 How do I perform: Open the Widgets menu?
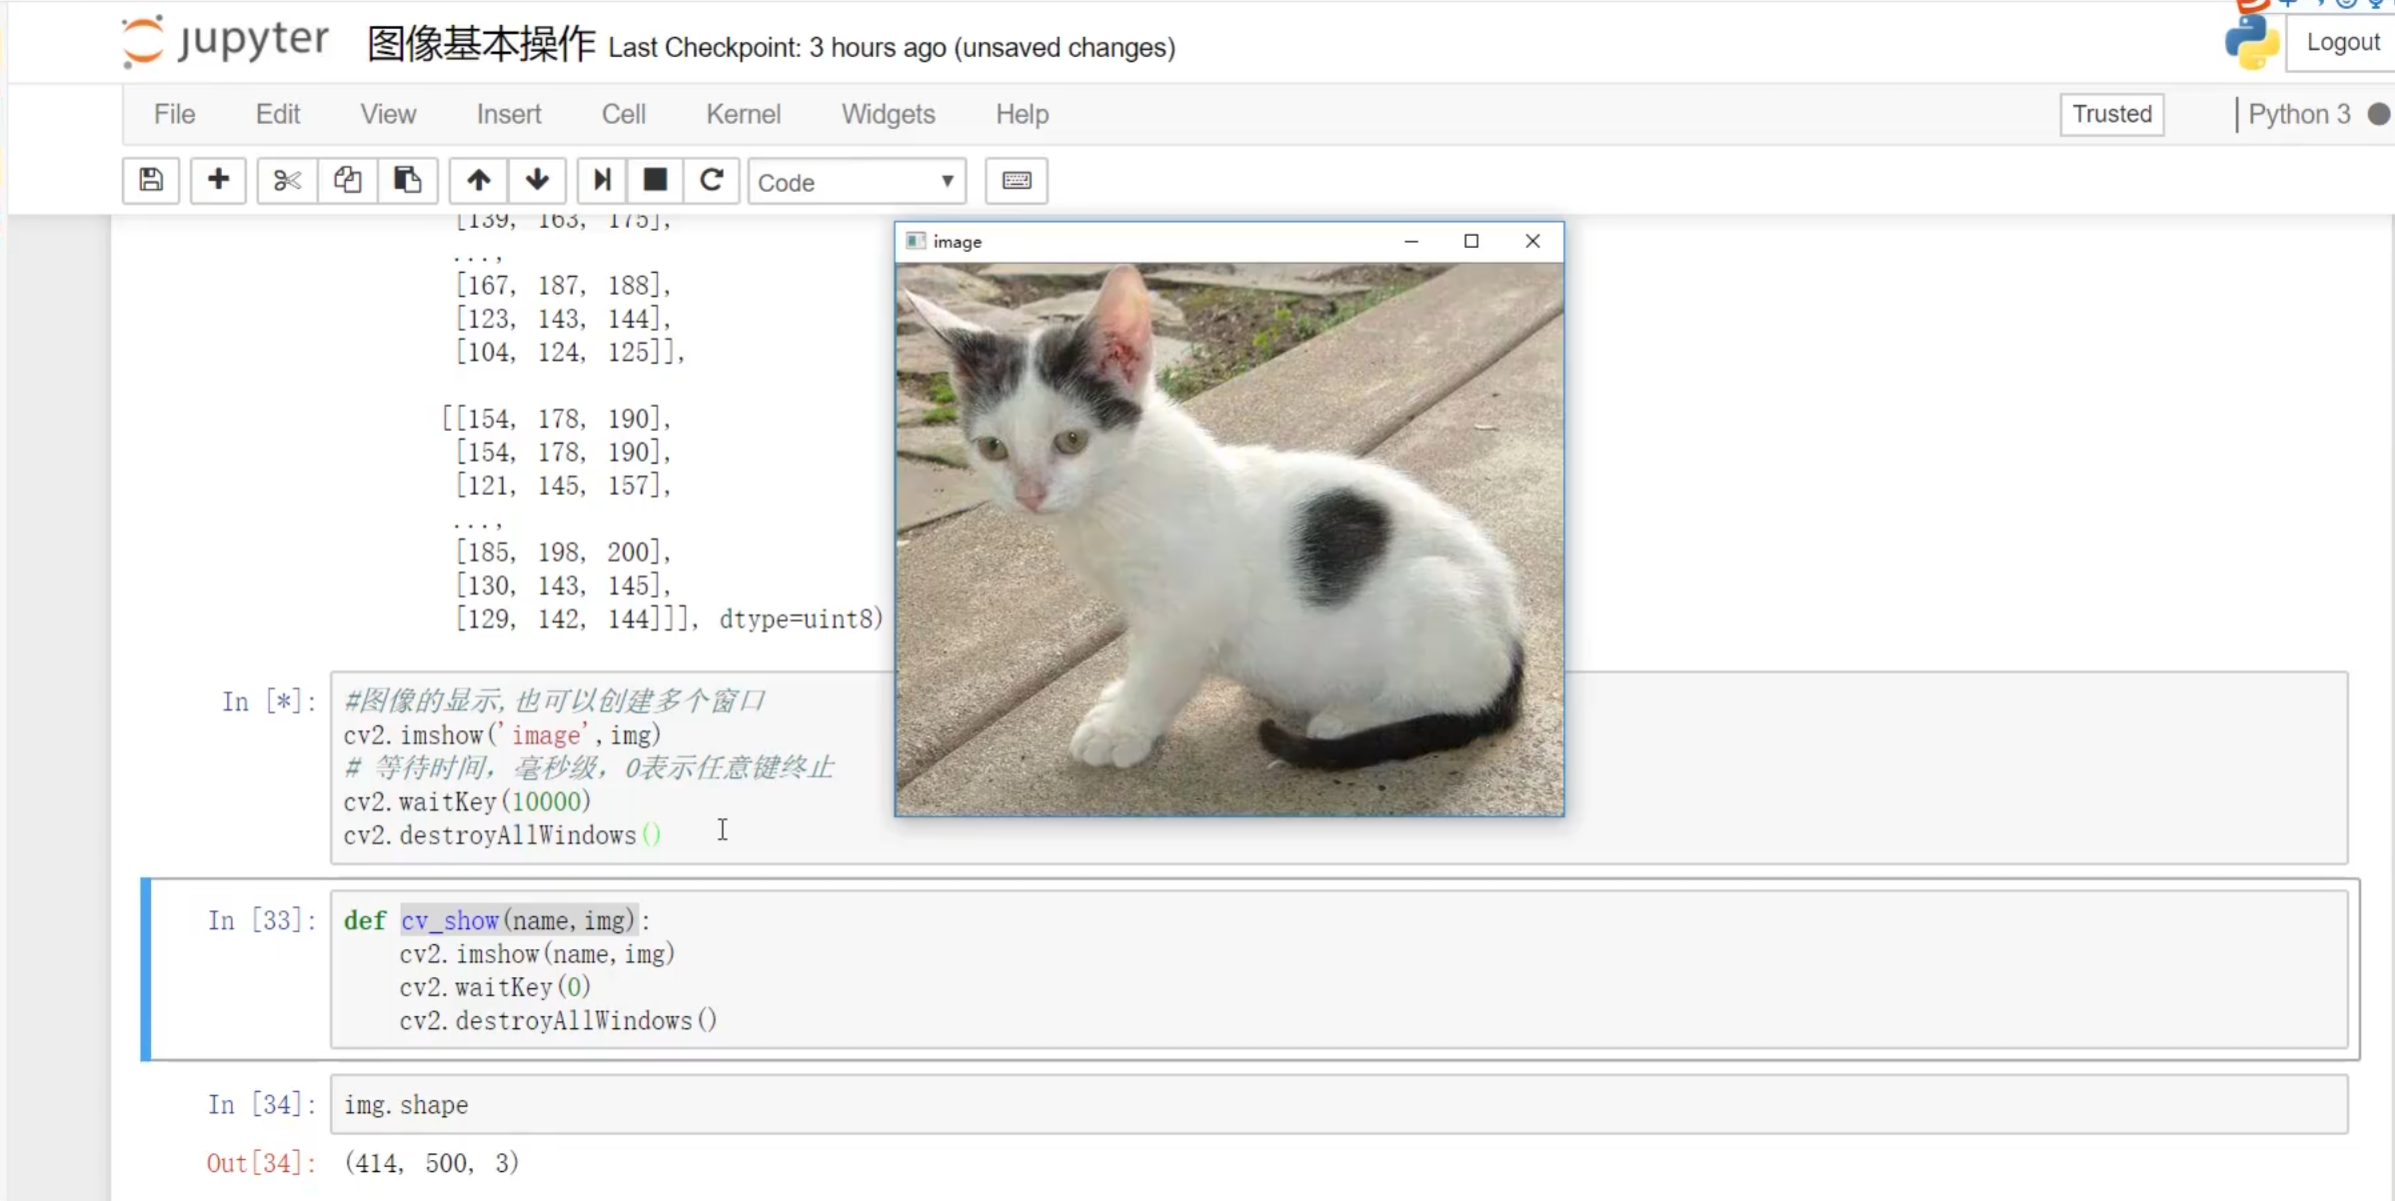[x=887, y=114]
